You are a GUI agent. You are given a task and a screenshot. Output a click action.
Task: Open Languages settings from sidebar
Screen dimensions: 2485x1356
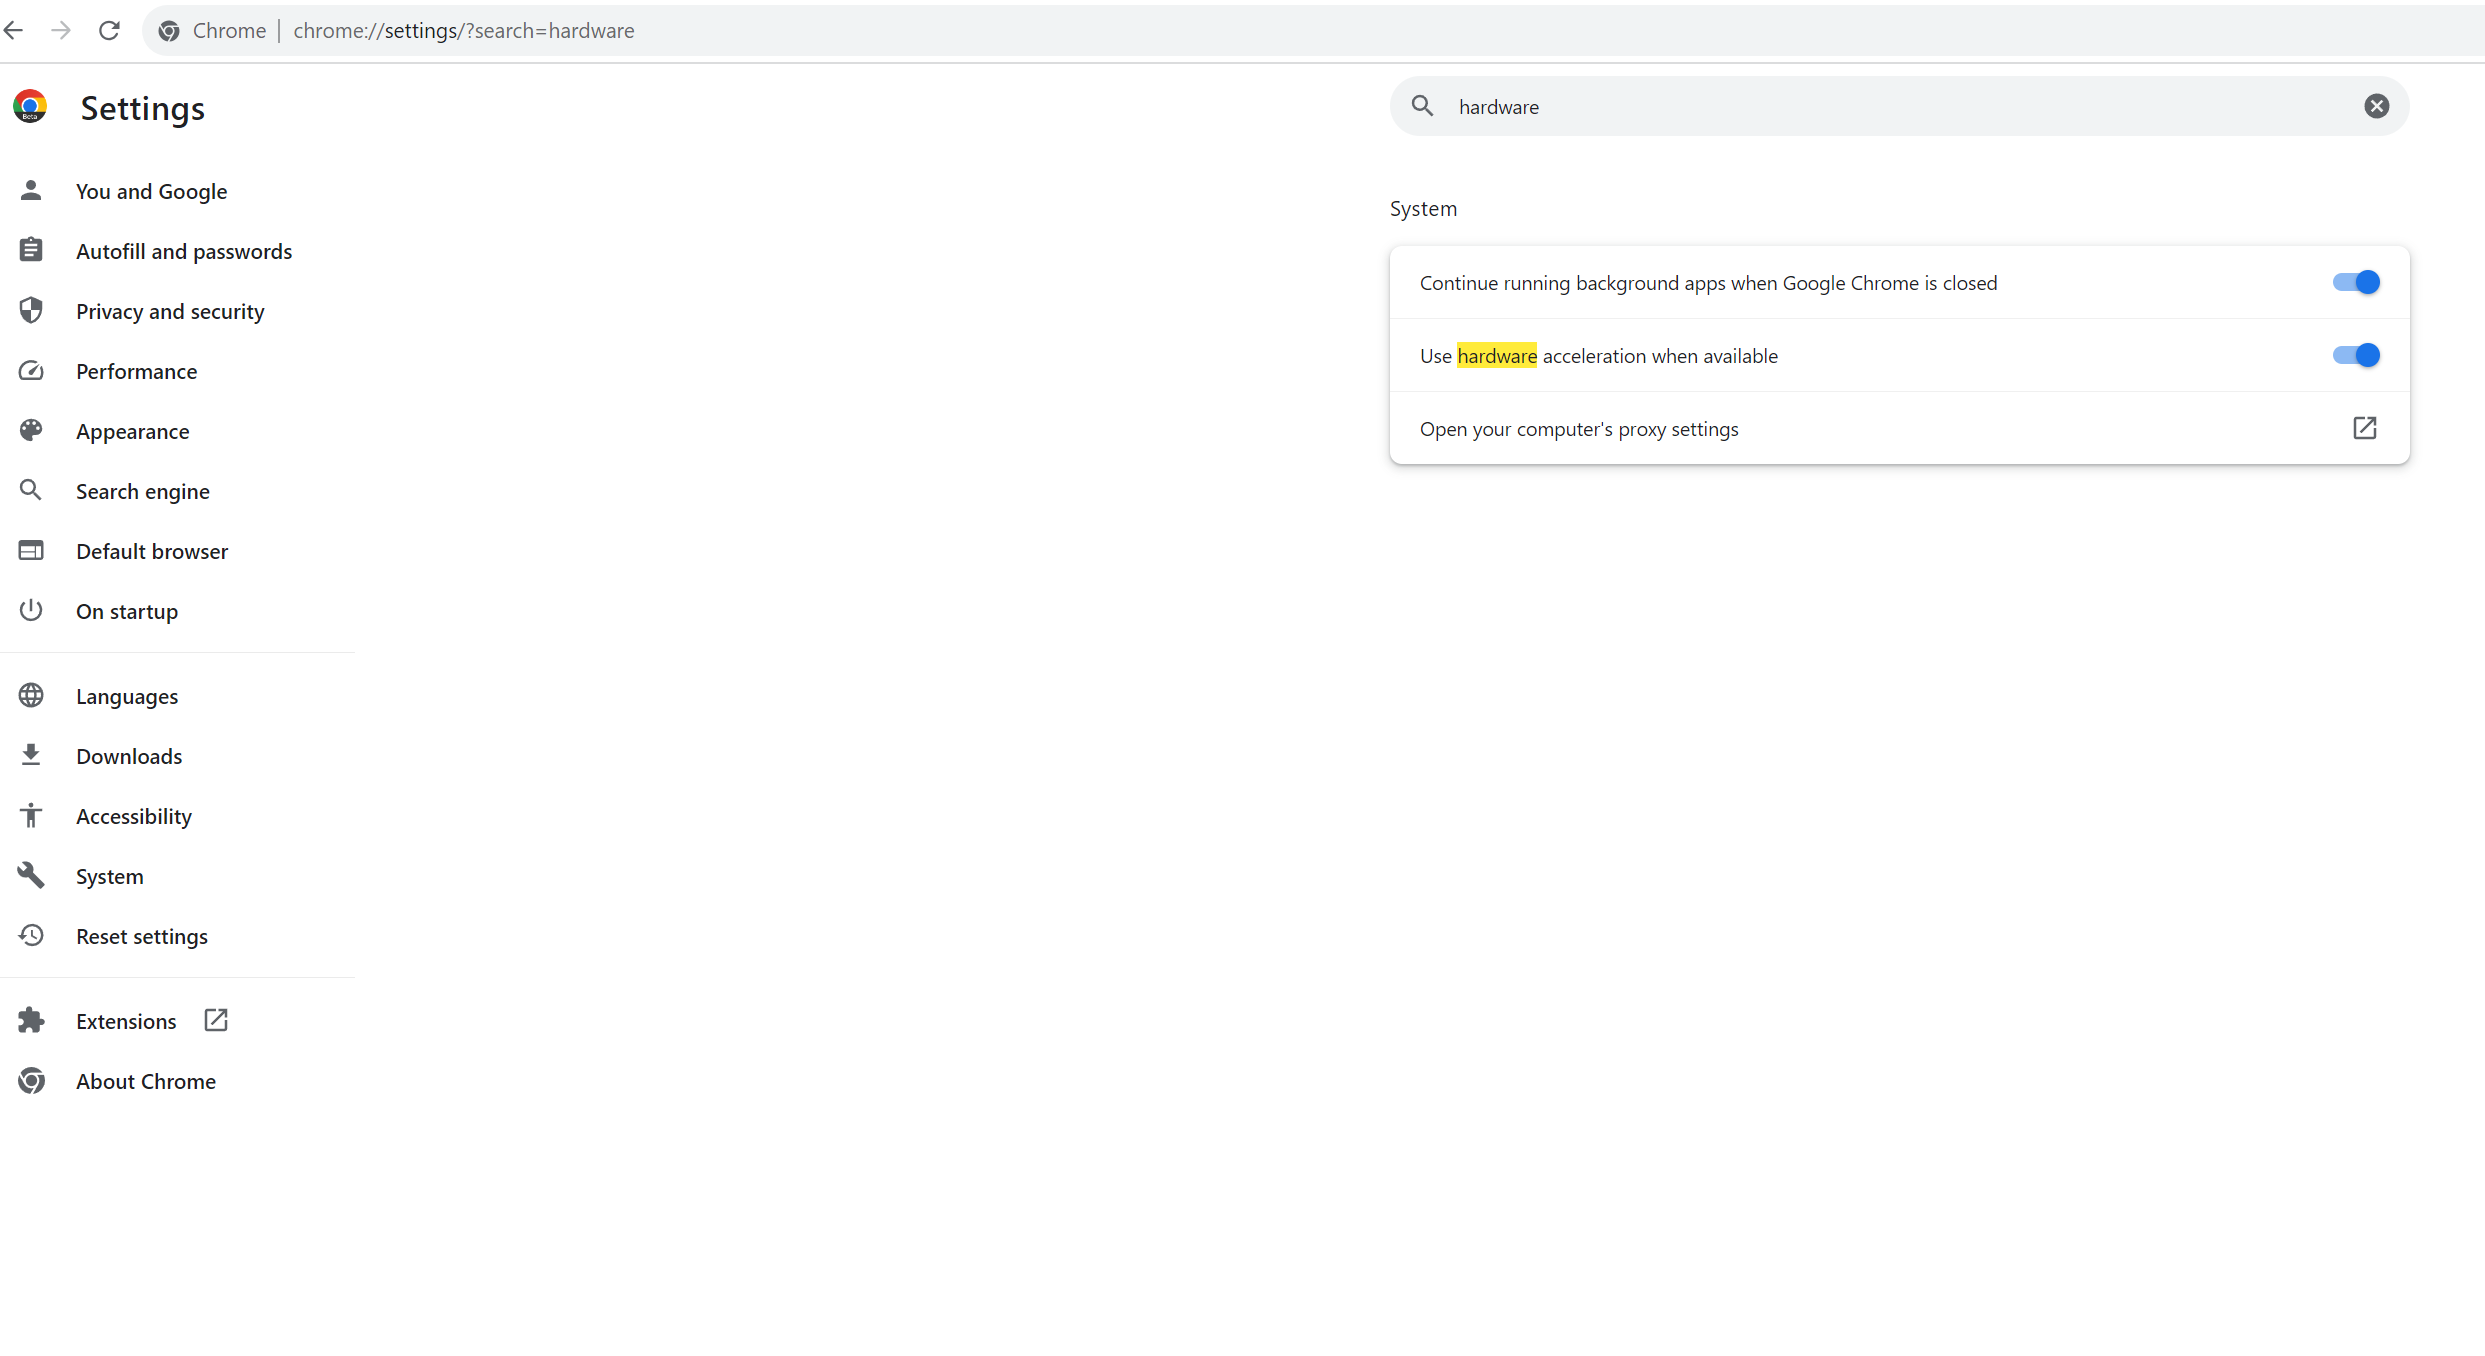[127, 696]
